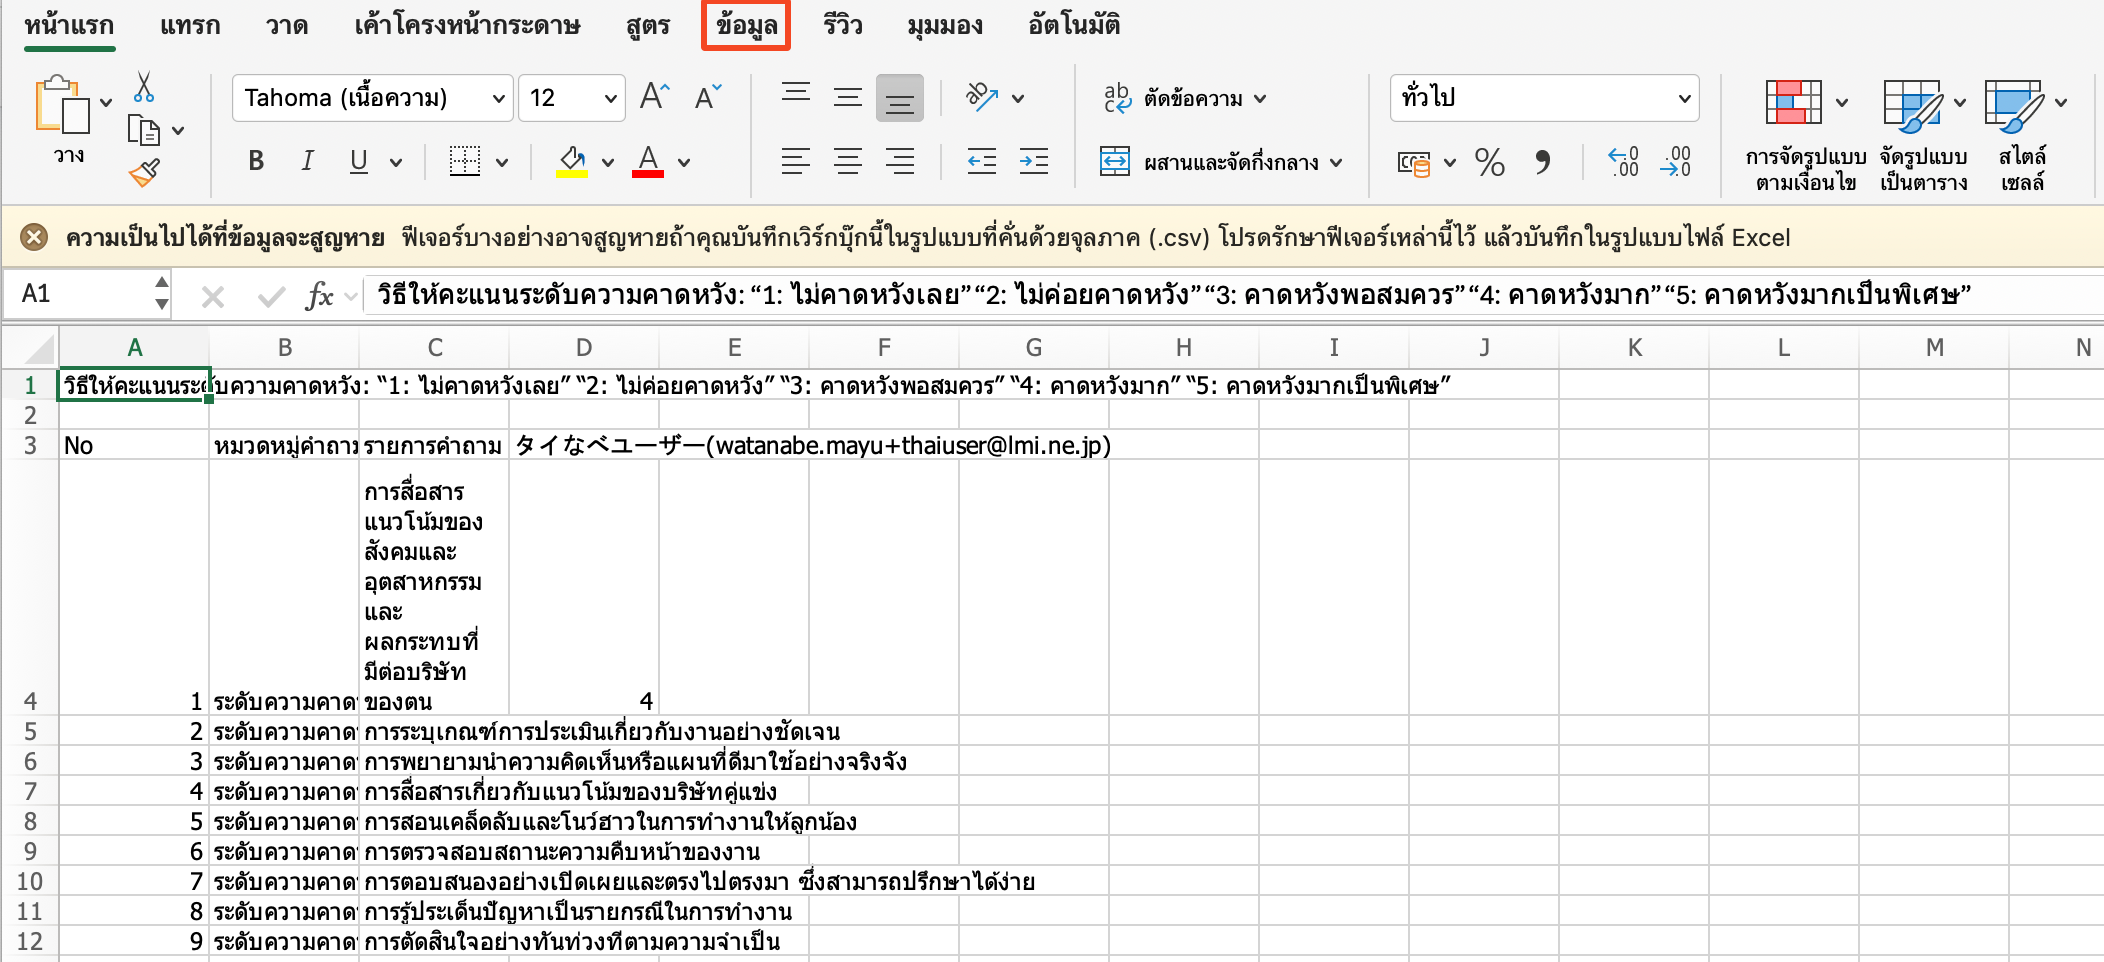The width and height of the screenshot is (2104, 962).
Task: Open the หน้าแรก (Home) tab
Action: 69,25
